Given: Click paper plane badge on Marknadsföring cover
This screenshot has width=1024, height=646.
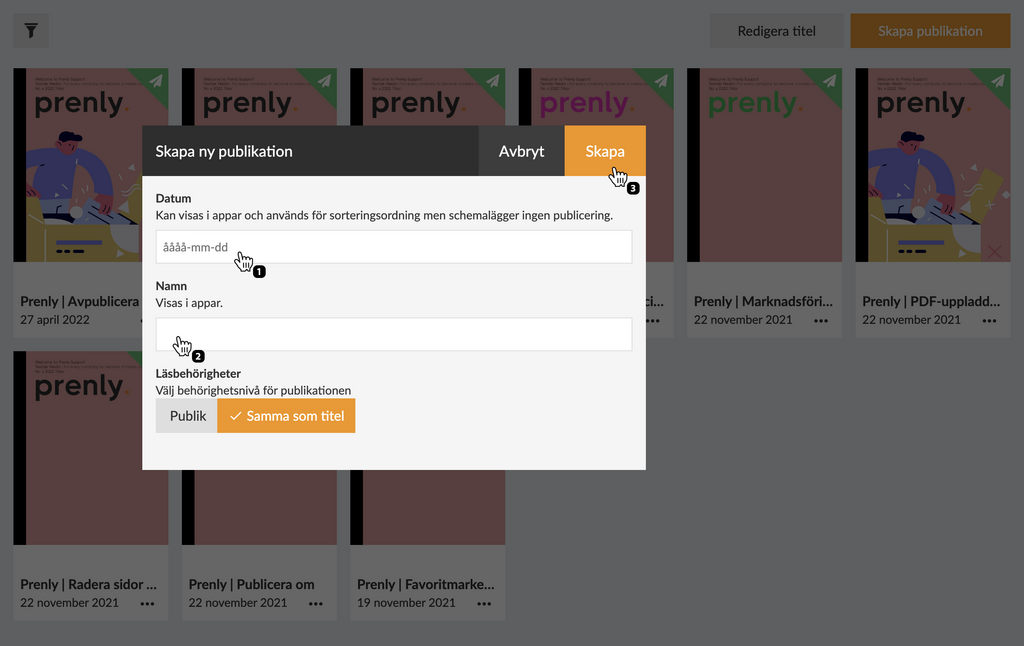Looking at the screenshot, I should pos(826,81).
